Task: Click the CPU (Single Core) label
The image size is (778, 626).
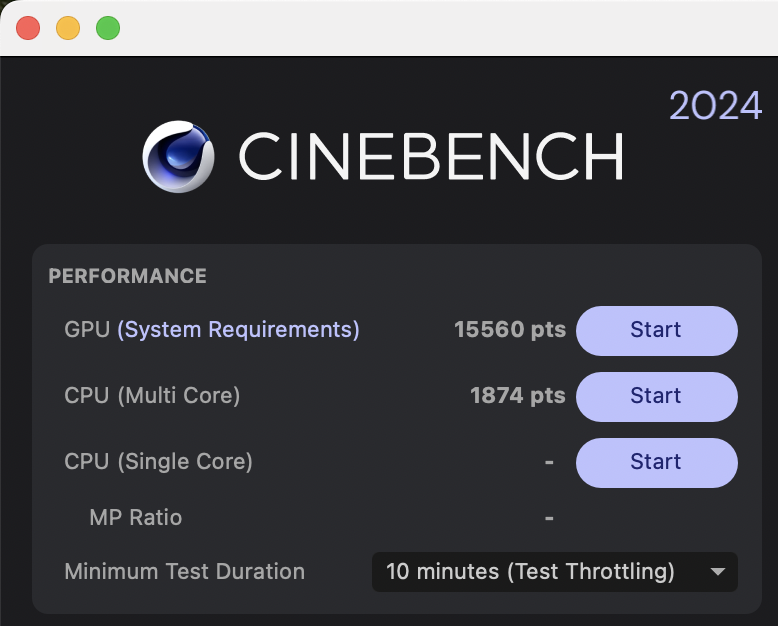Action: coord(158,461)
